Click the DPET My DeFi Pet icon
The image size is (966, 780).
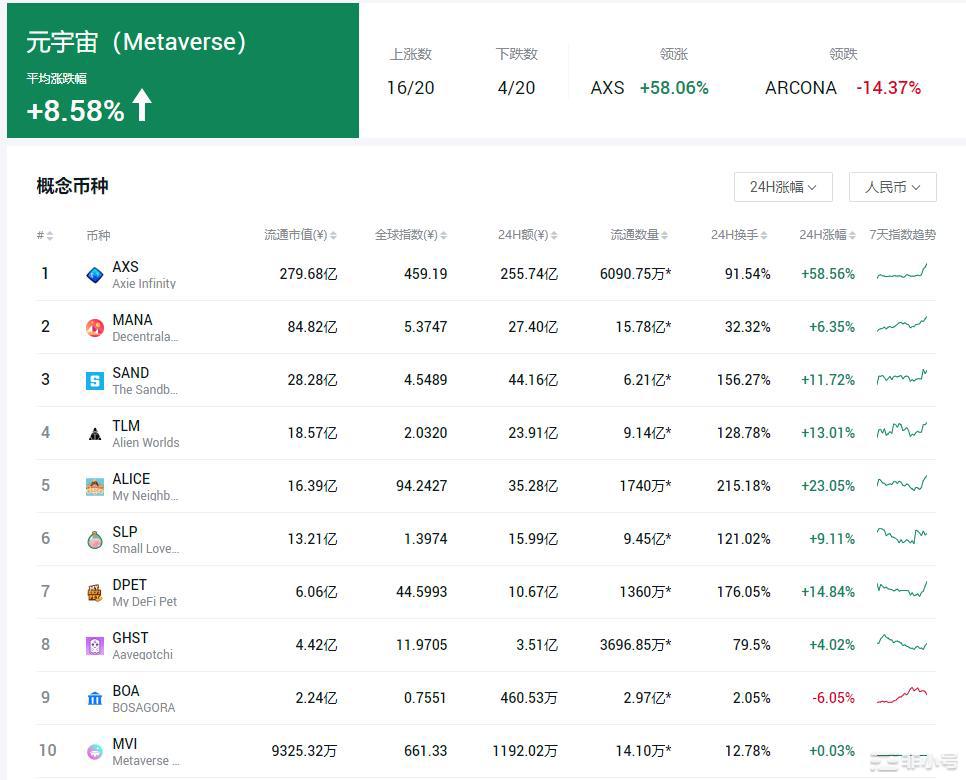click(95, 593)
